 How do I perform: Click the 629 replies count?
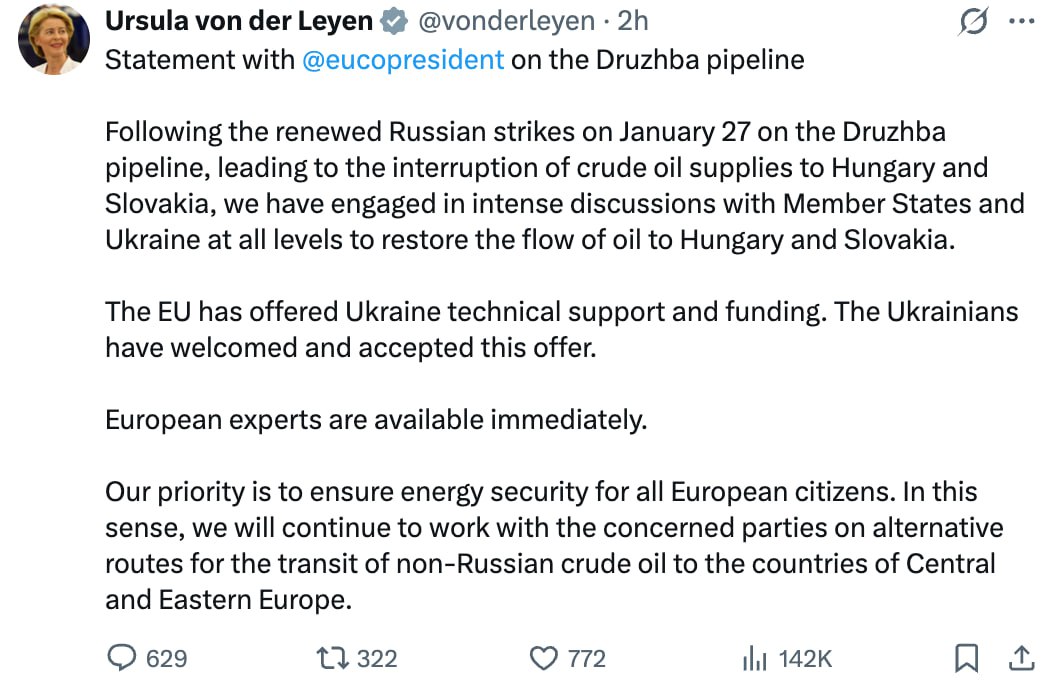166,658
